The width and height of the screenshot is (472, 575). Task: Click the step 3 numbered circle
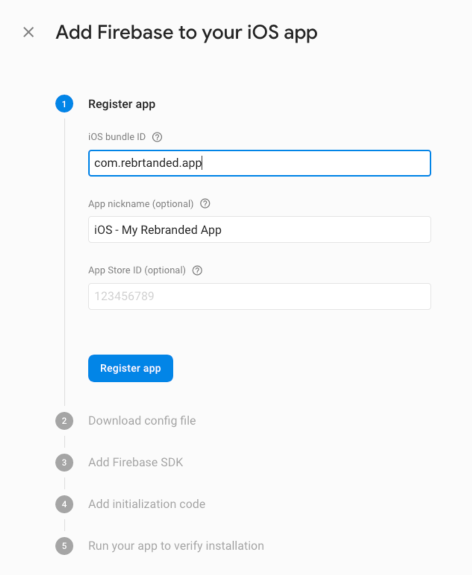(x=64, y=462)
